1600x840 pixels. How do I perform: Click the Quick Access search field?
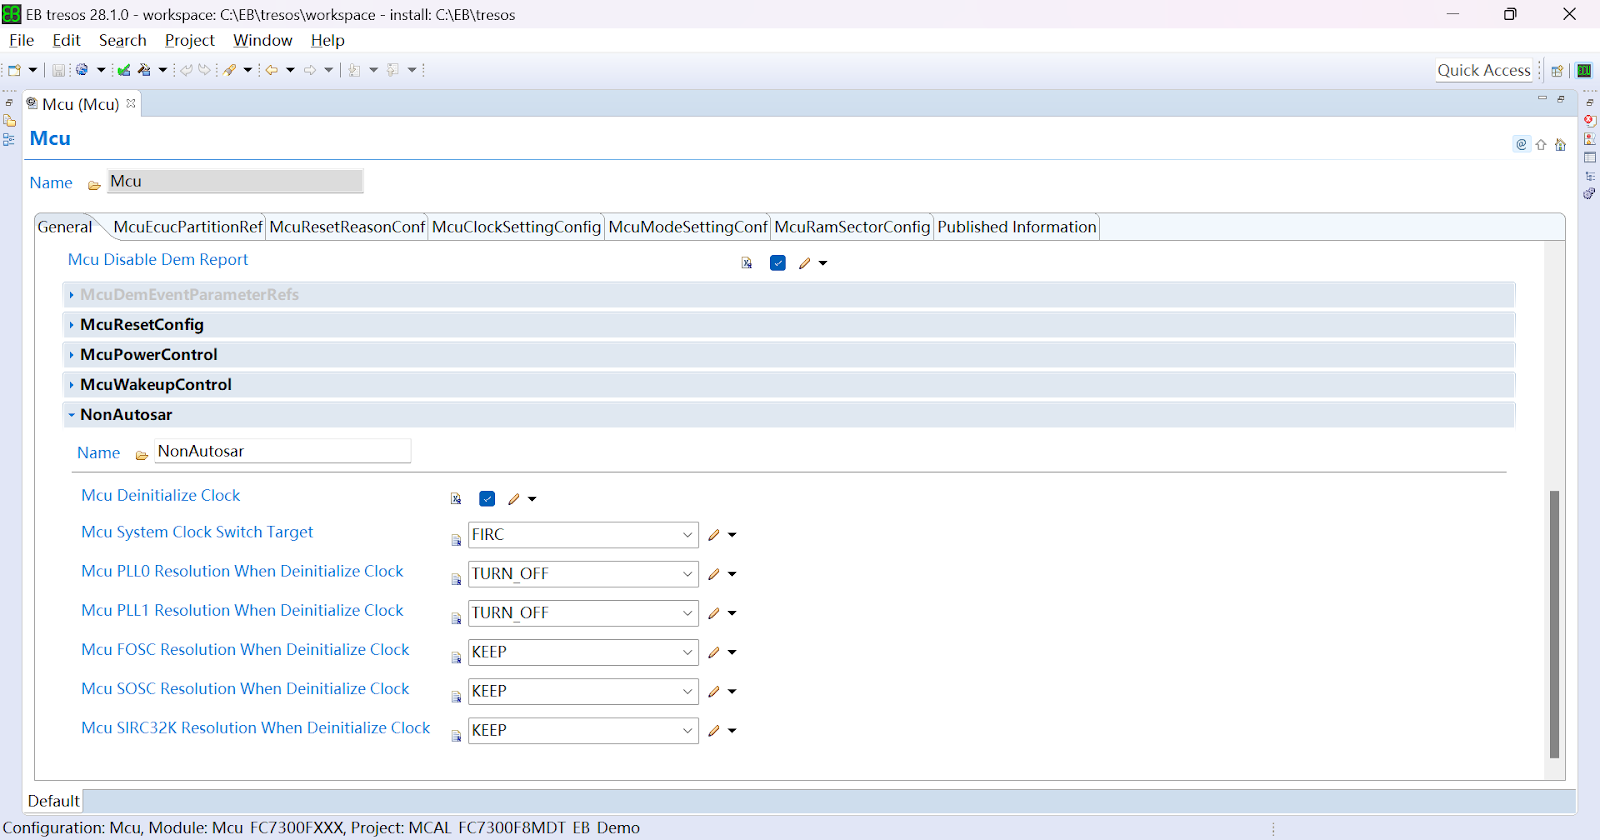1484,70
